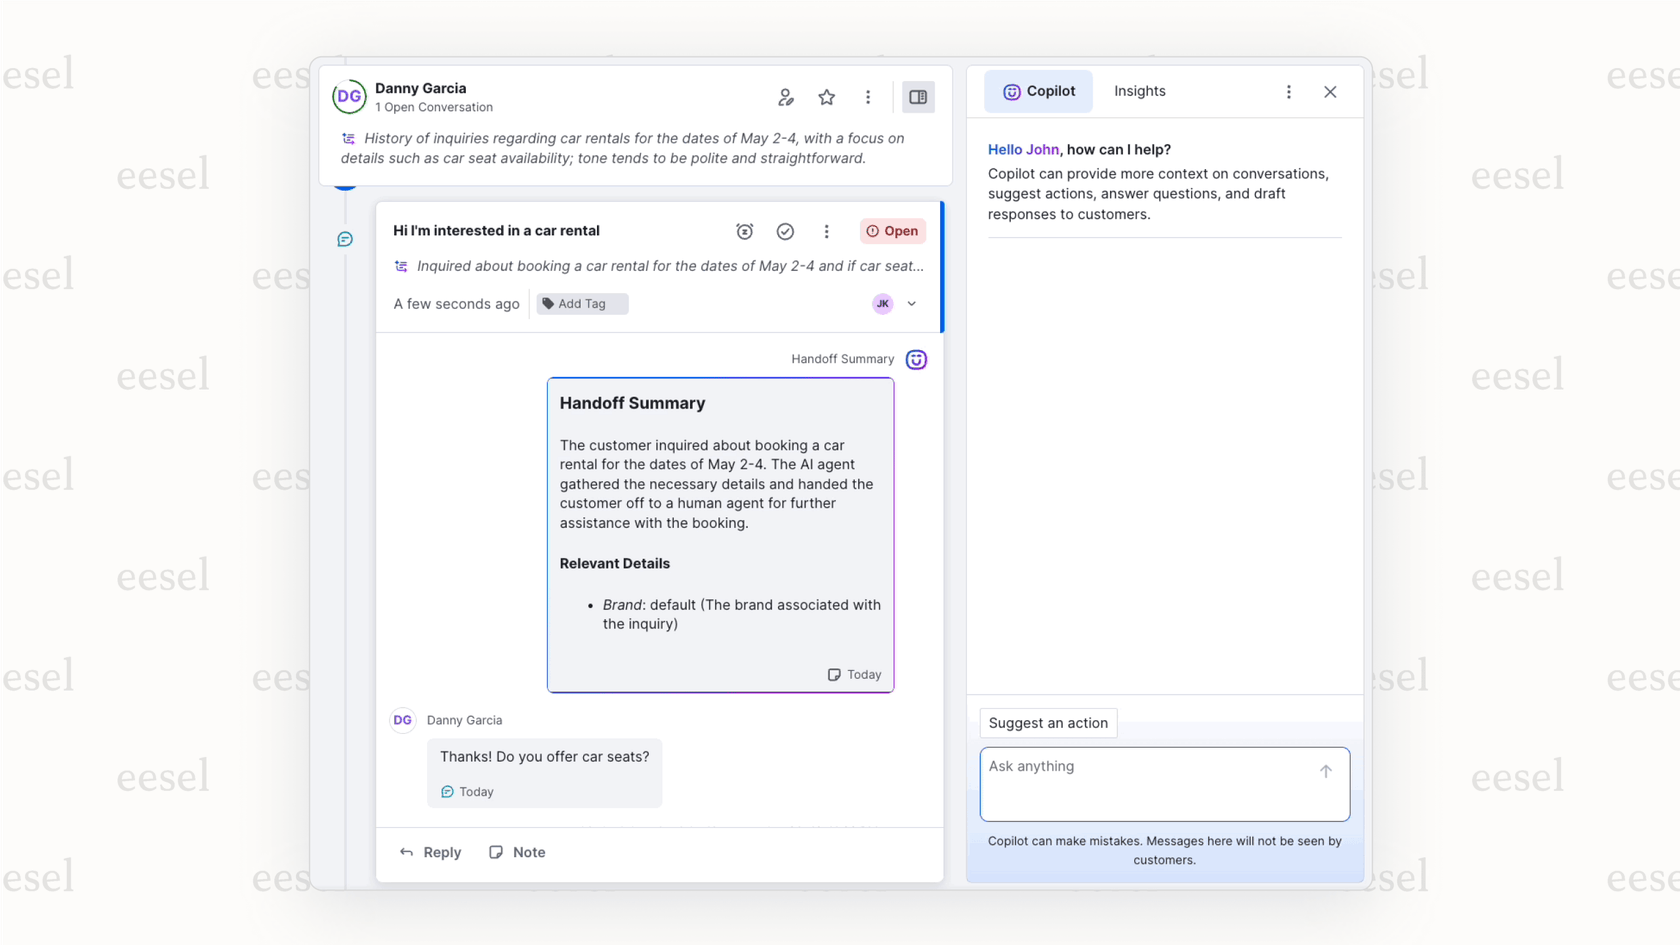Click the Handoff Summary smiley icon

pos(916,359)
